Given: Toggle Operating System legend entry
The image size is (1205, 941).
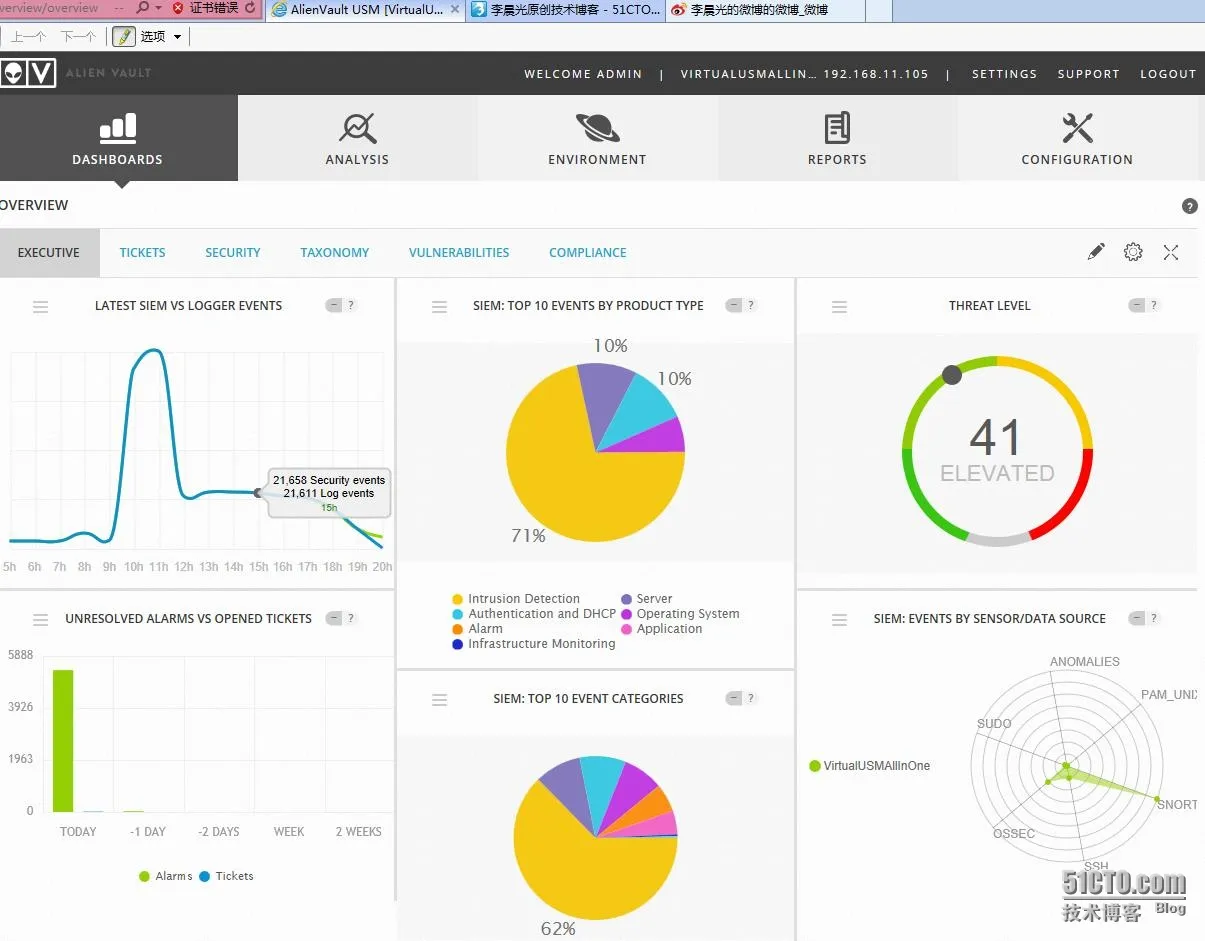Looking at the screenshot, I should pos(680,614).
